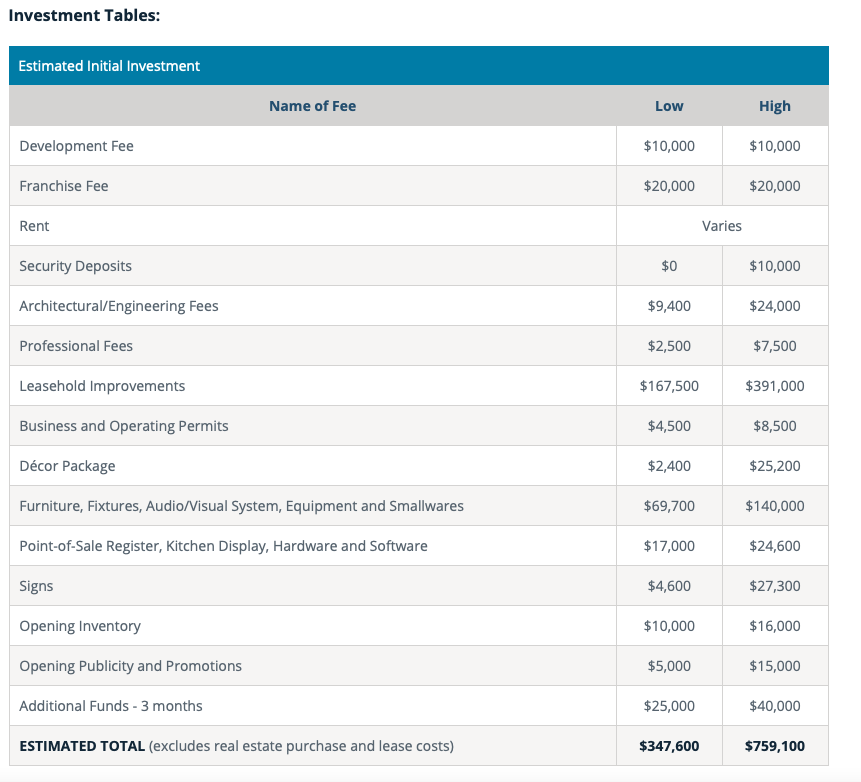Viewport: 861px width, 782px height.
Task: Select the 'Signs' row label
Action: [x=36, y=586]
